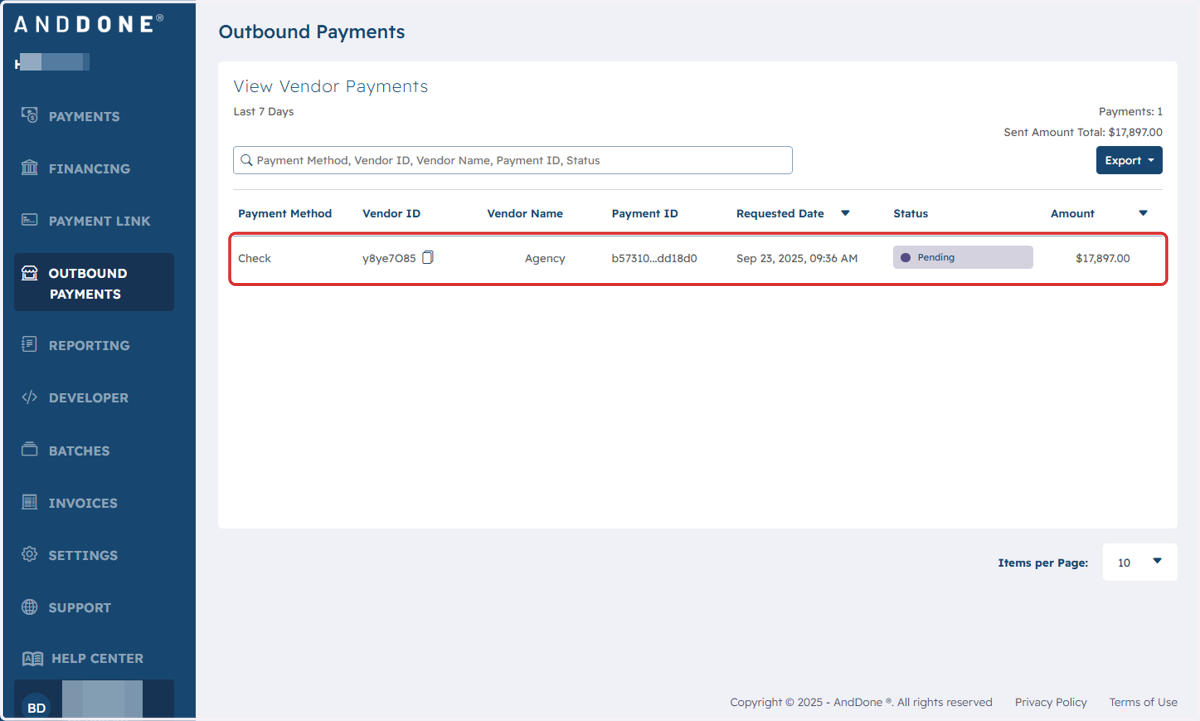The width and height of the screenshot is (1200, 721).
Task: Click the Vendor ID column header
Action: tap(391, 213)
